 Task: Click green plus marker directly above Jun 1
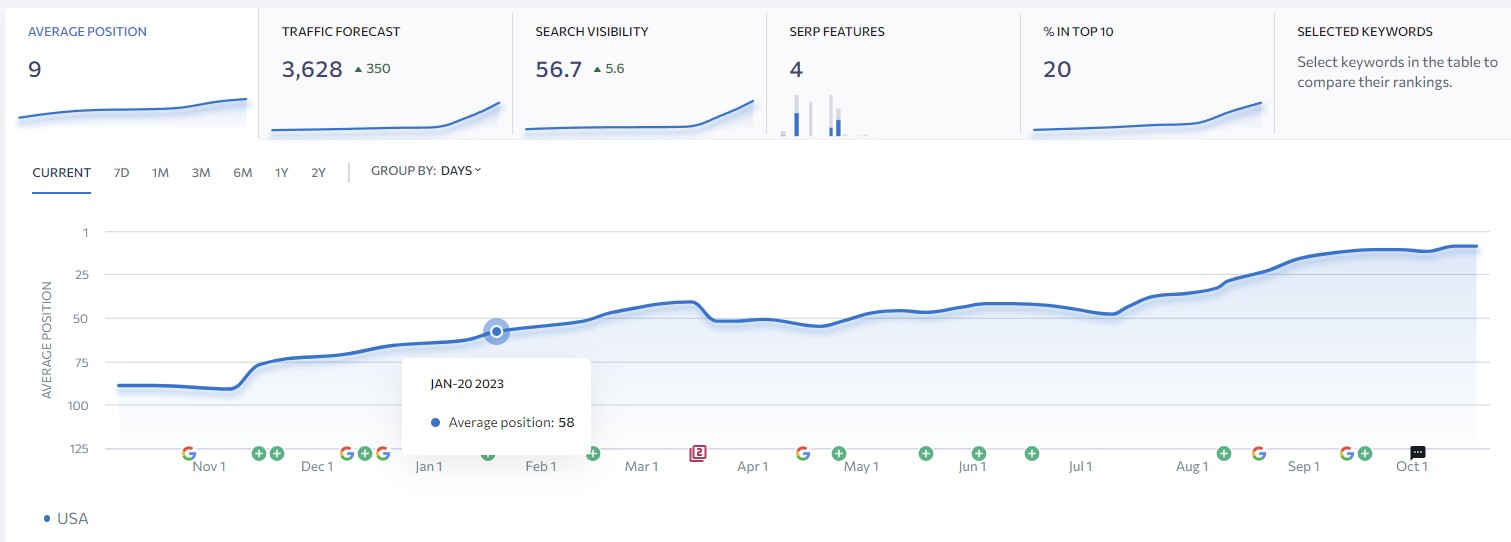click(x=979, y=453)
